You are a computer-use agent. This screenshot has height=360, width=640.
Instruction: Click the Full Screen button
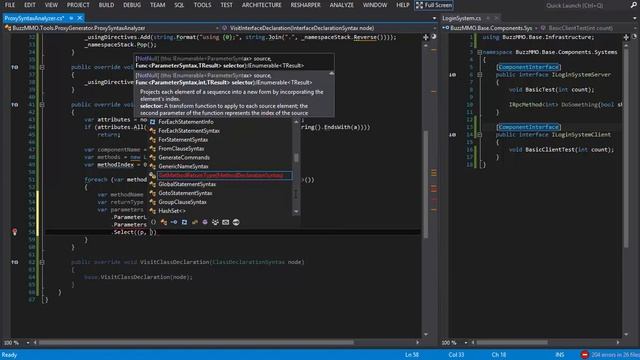[x=434, y=5]
